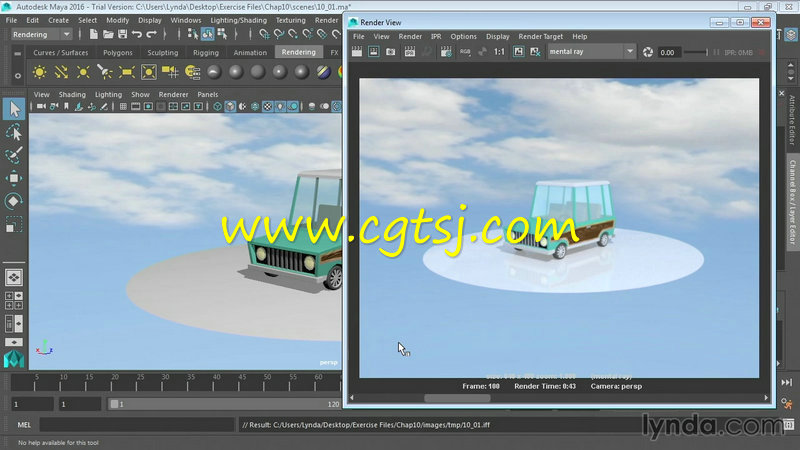Open viewport Lighting menu
800x450 pixels.
(x=108, y=94)
